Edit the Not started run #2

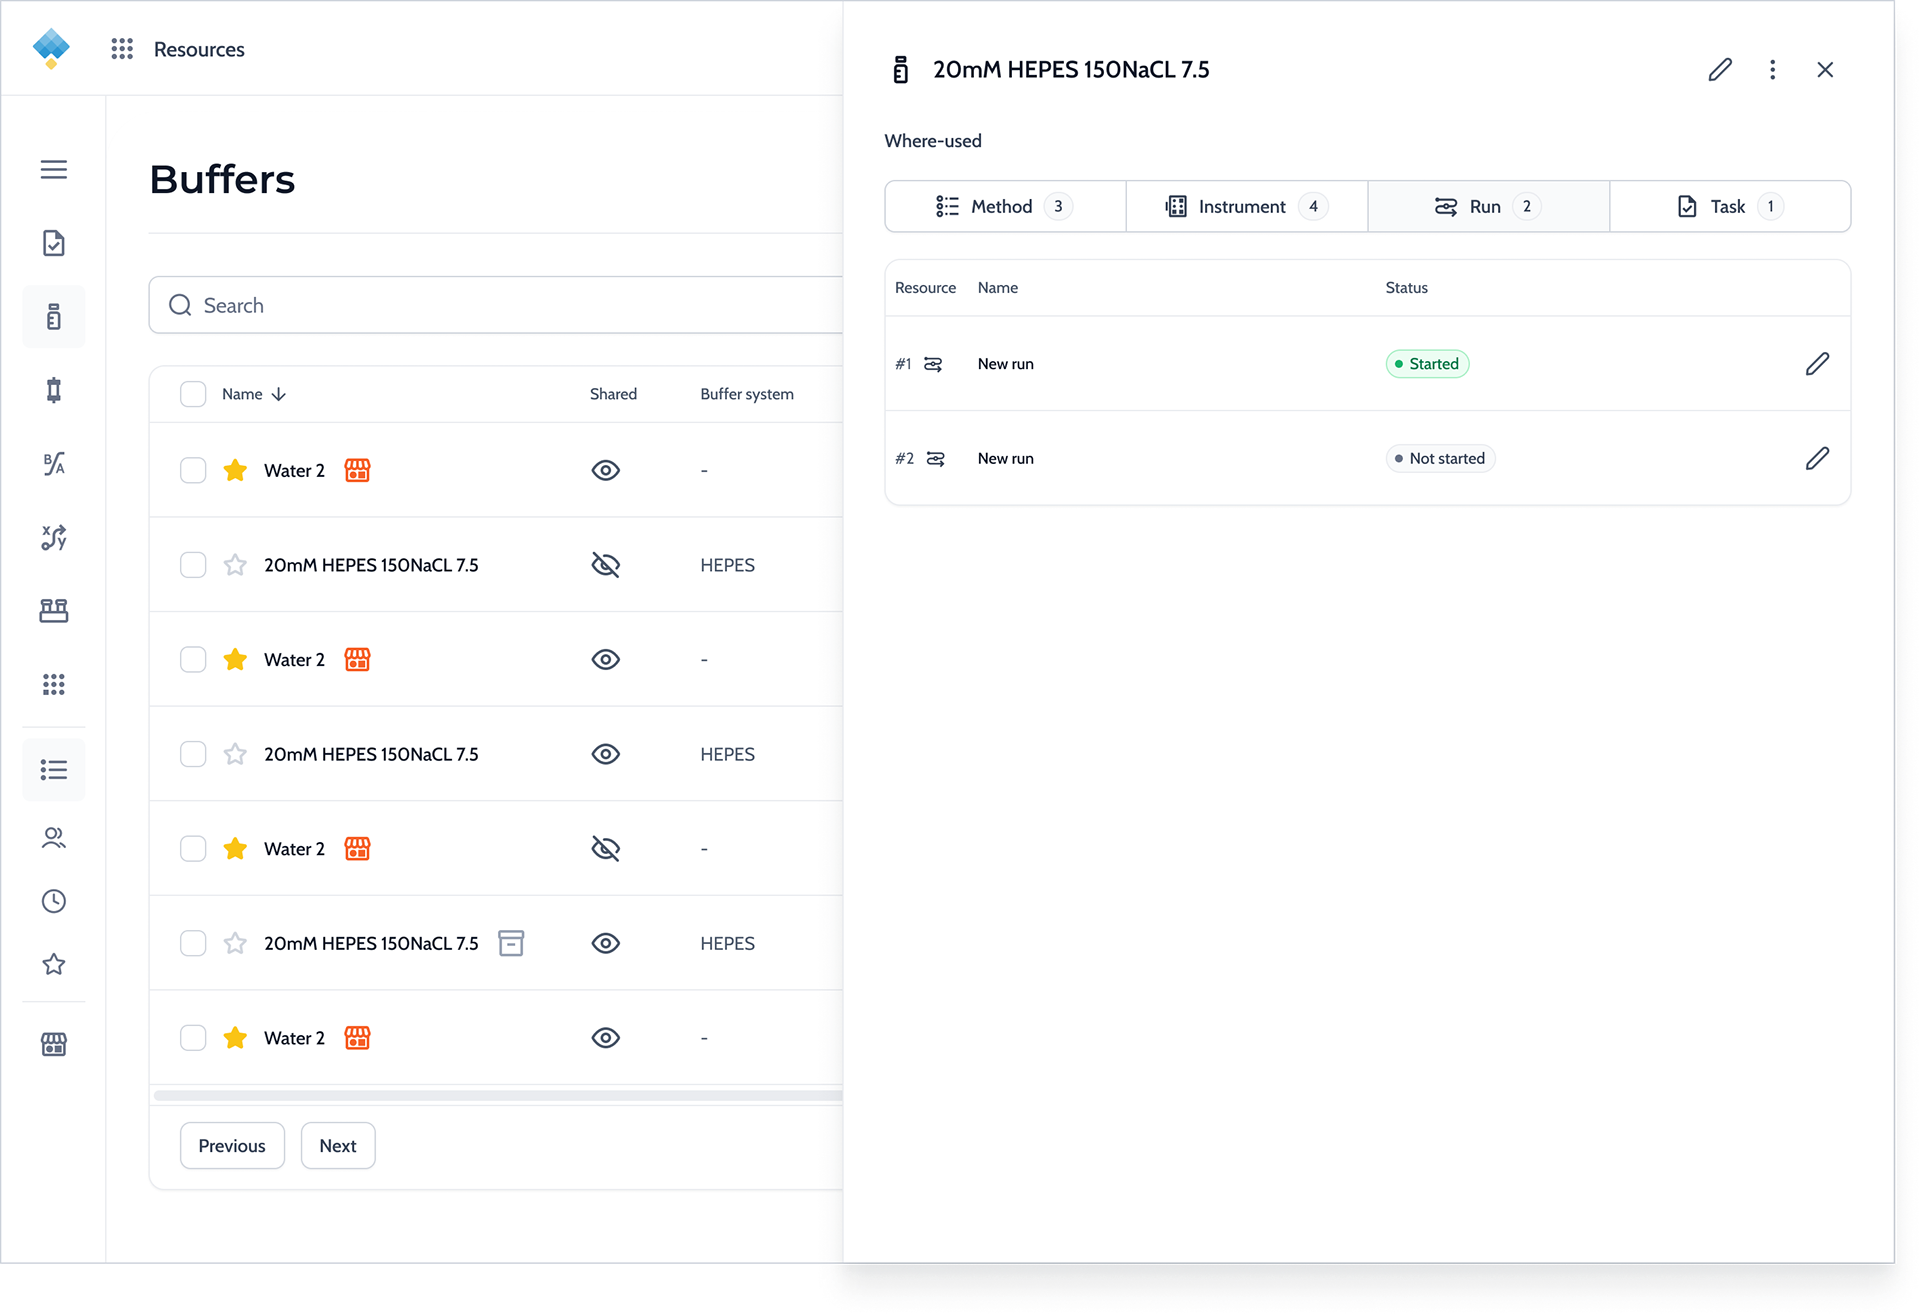[1817, 458]
